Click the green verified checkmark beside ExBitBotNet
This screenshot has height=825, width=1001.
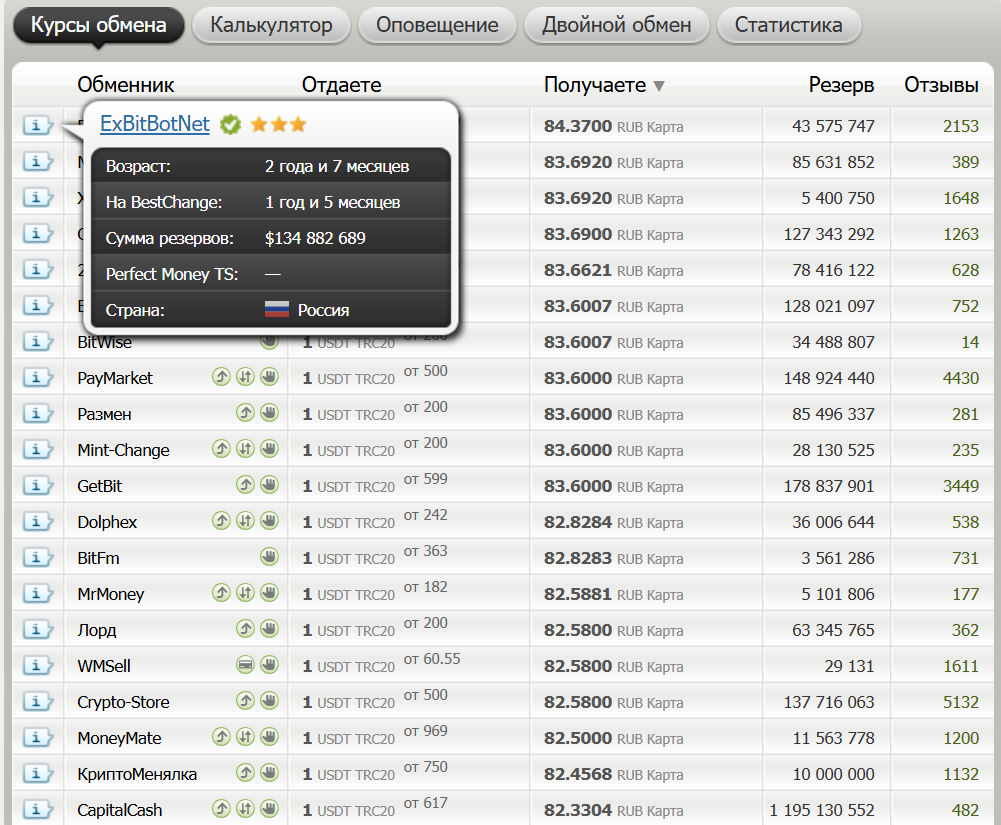click(230, 124)
